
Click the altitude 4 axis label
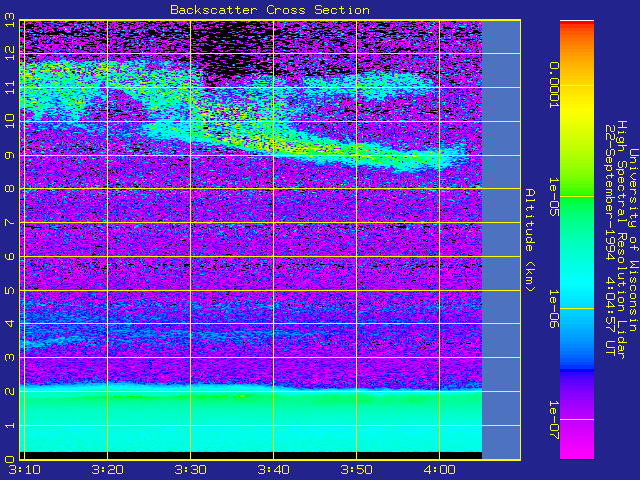coord(10,324)
